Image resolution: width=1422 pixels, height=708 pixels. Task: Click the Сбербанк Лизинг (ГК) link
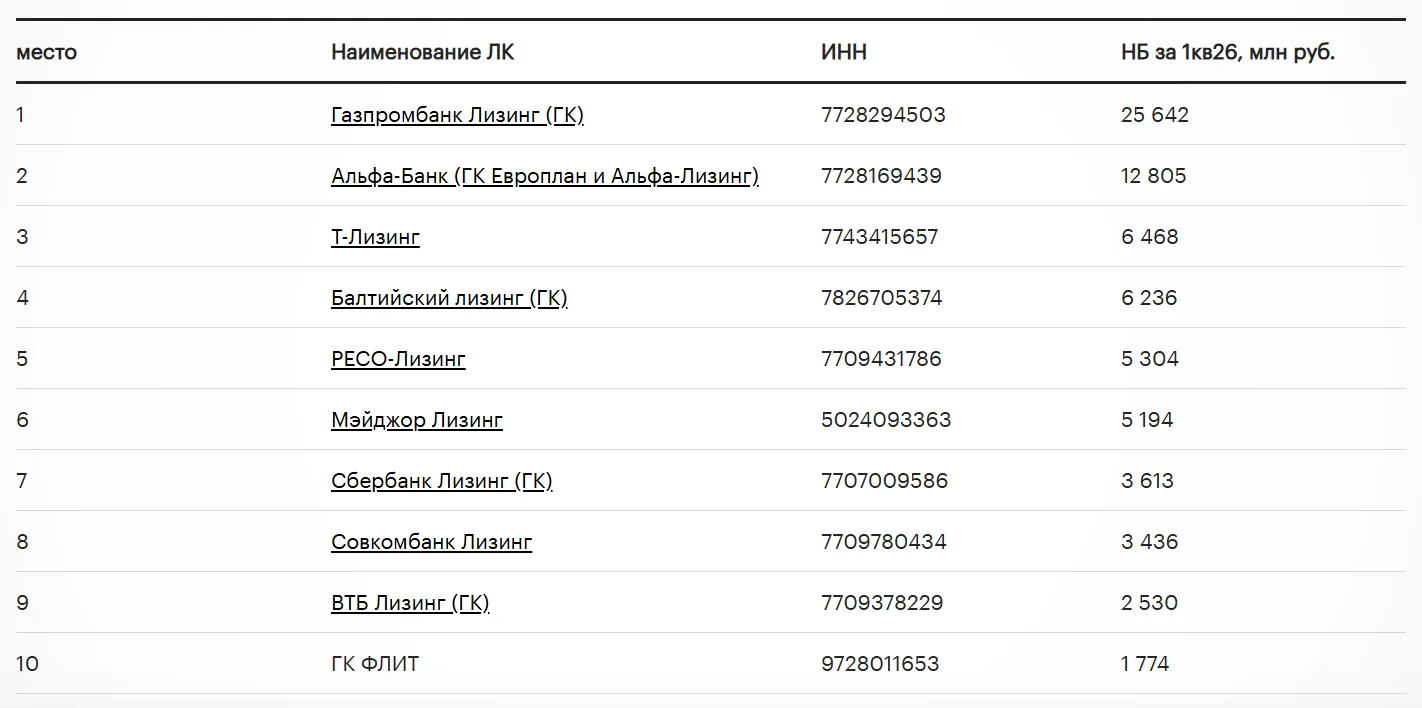pyautogui.click(x=442, y=481)
